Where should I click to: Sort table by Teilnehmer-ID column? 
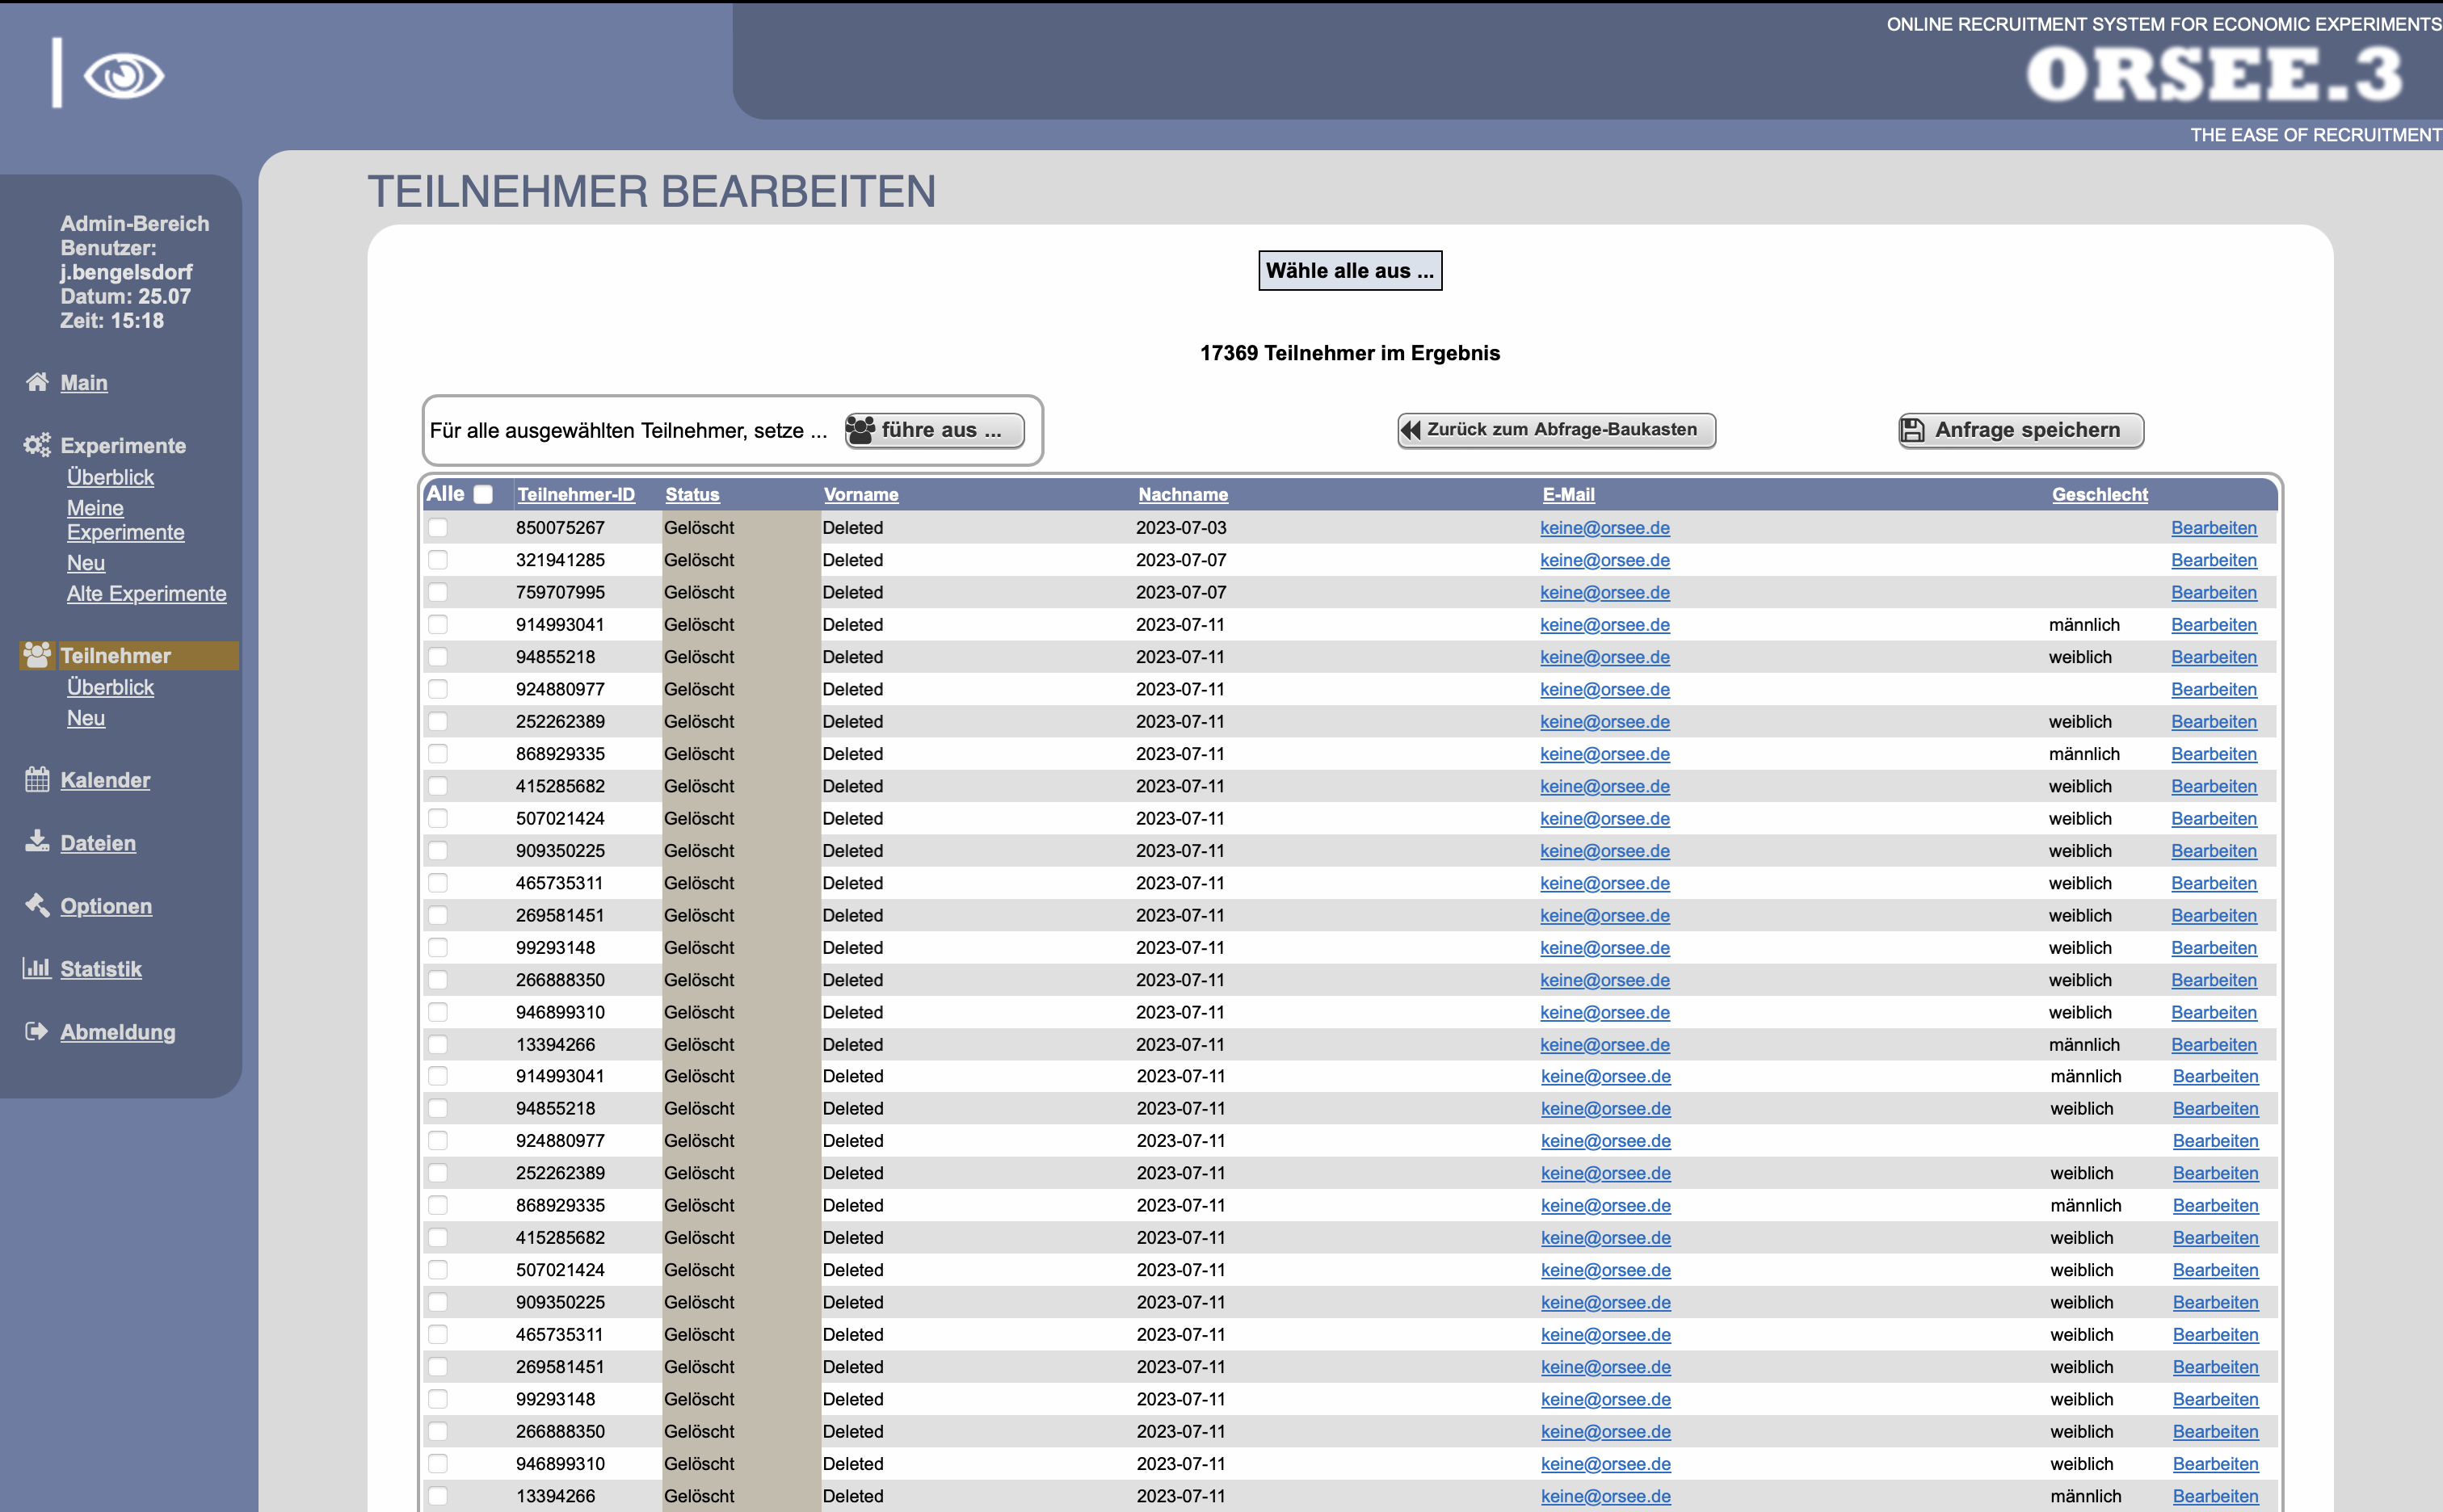[575, 494]
